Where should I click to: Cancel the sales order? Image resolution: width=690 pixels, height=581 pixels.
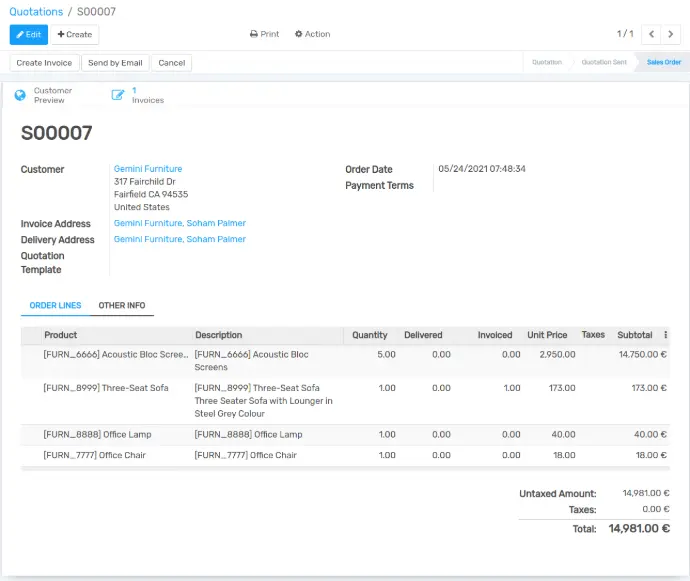[172, 63]
